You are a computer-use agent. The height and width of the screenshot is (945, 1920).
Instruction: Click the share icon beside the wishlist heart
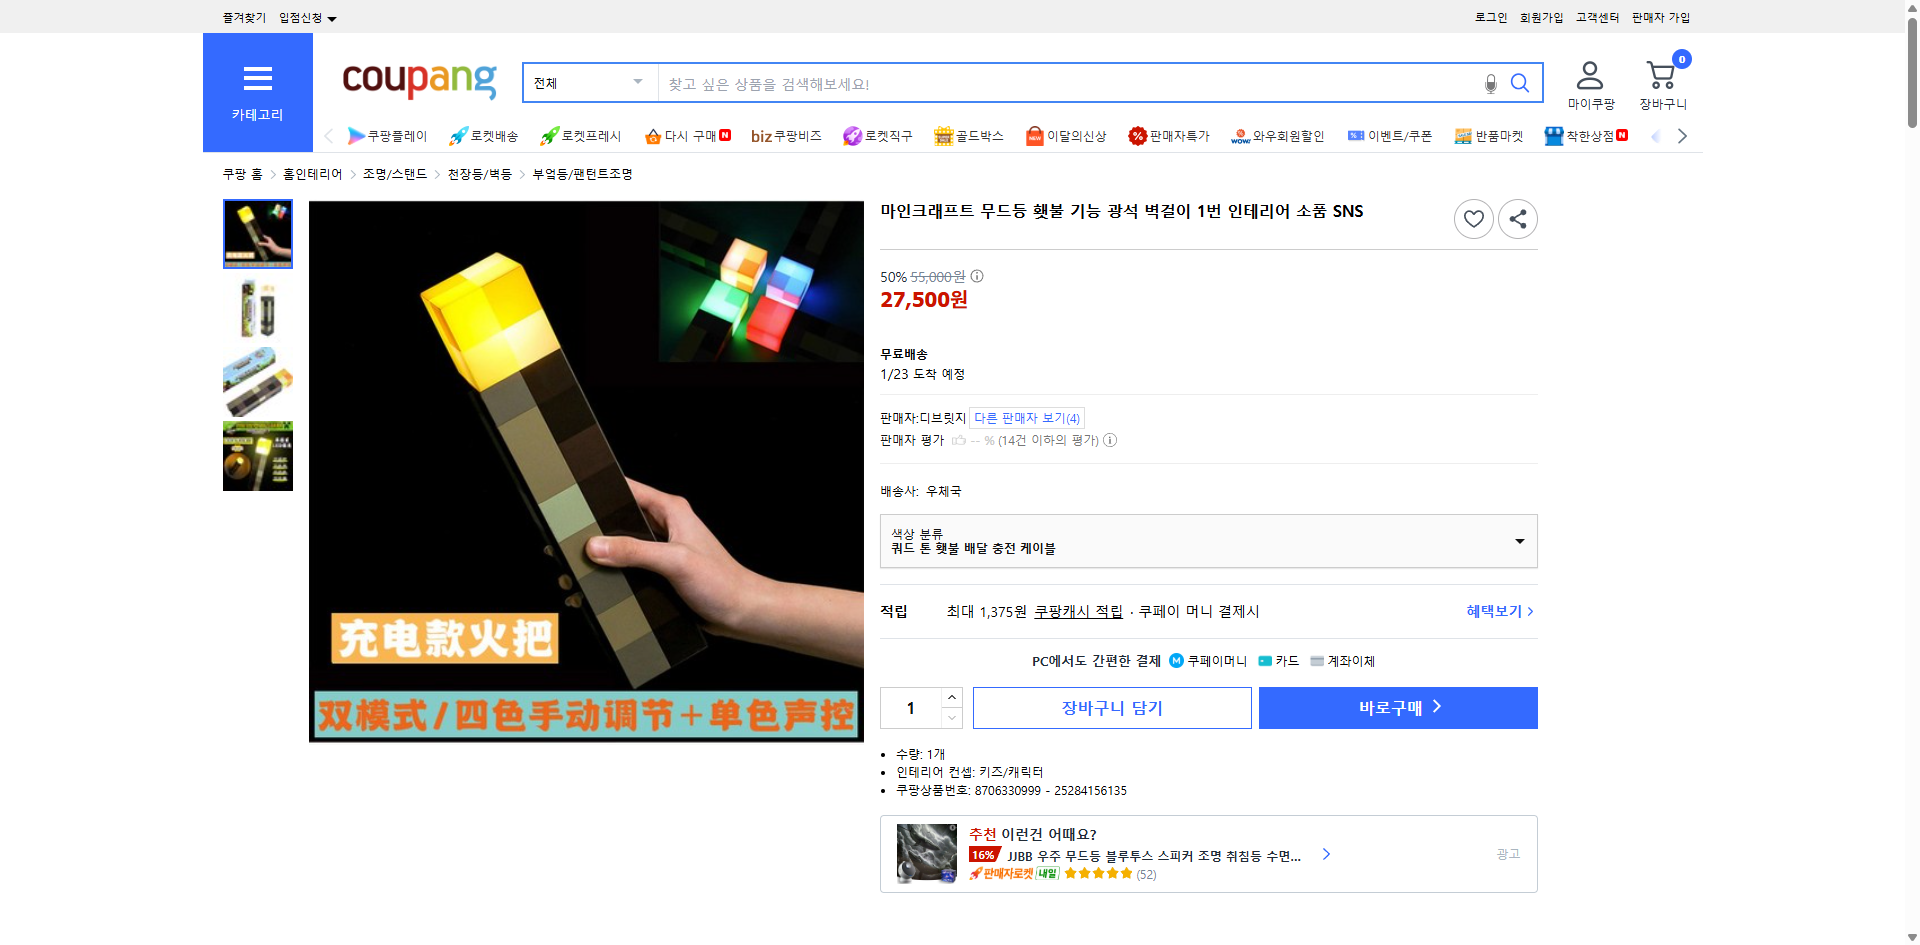click(x=1517, y=218)
